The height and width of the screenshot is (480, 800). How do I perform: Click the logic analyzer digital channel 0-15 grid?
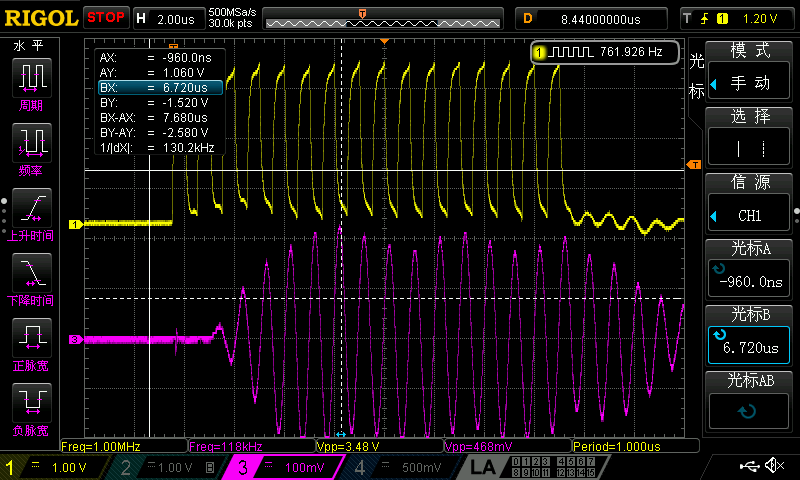point(553,467)
